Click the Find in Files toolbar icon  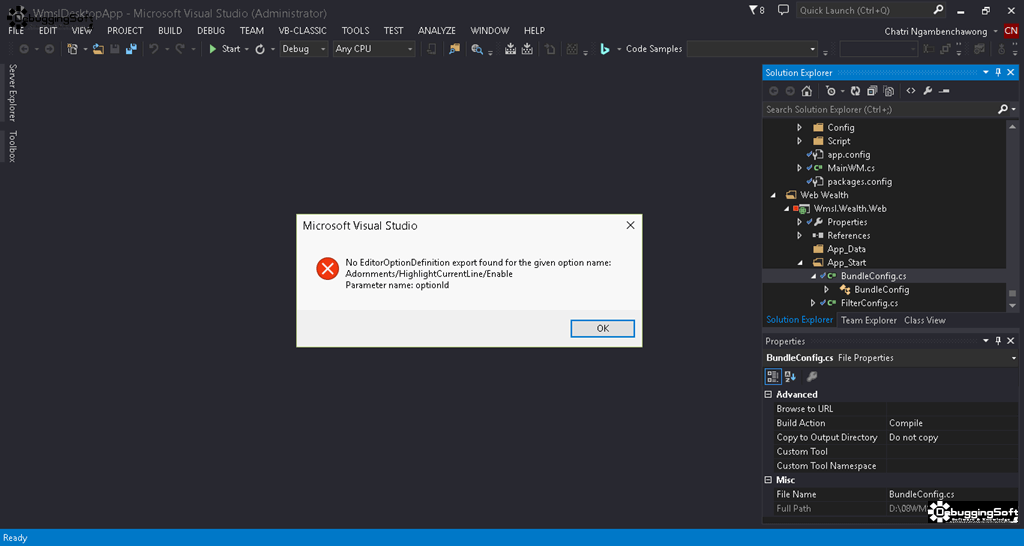tap(455, 49)
